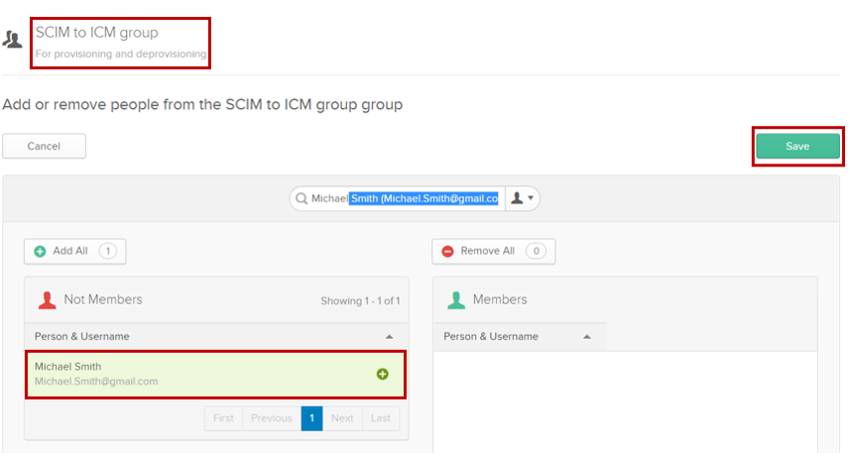Click the group icon beside SCIM to ICM group

point(13,41)
